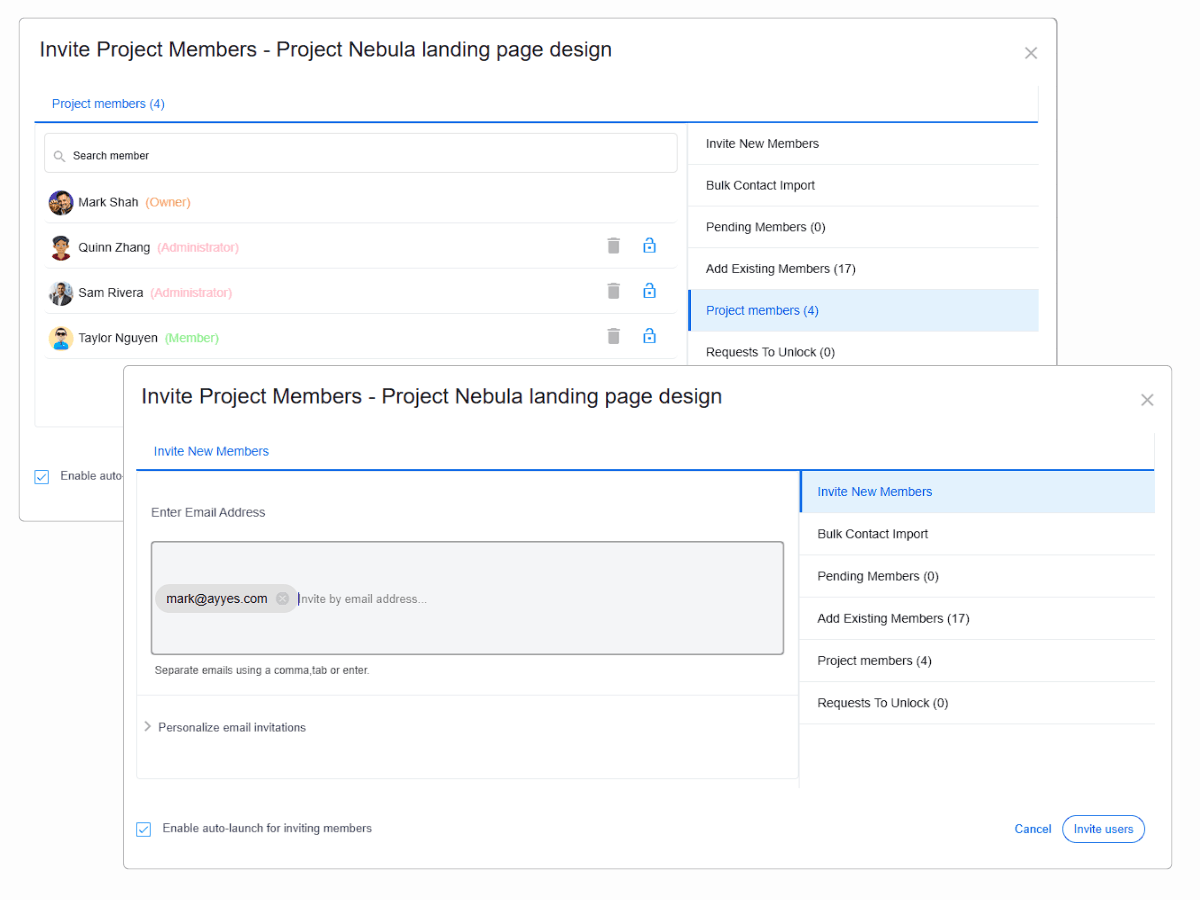Click the search magnifier icon in member search
Viewport: 1200px width, 900px height.
(x=60, y=156)
